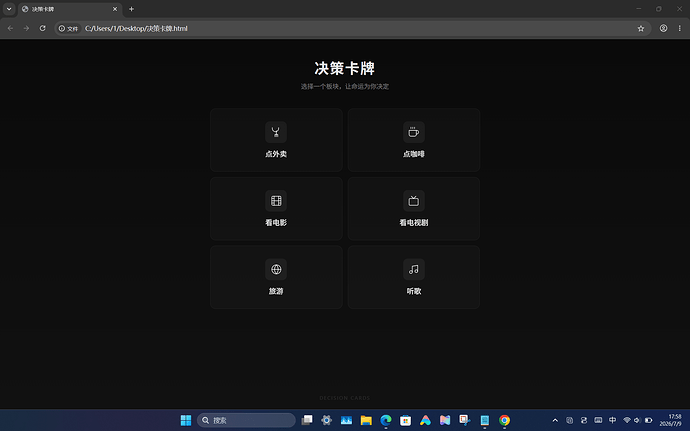The width and height of the screenshot is (690, 431).
Task: Bookmark this page with the star icon
Action: (641, 28)
